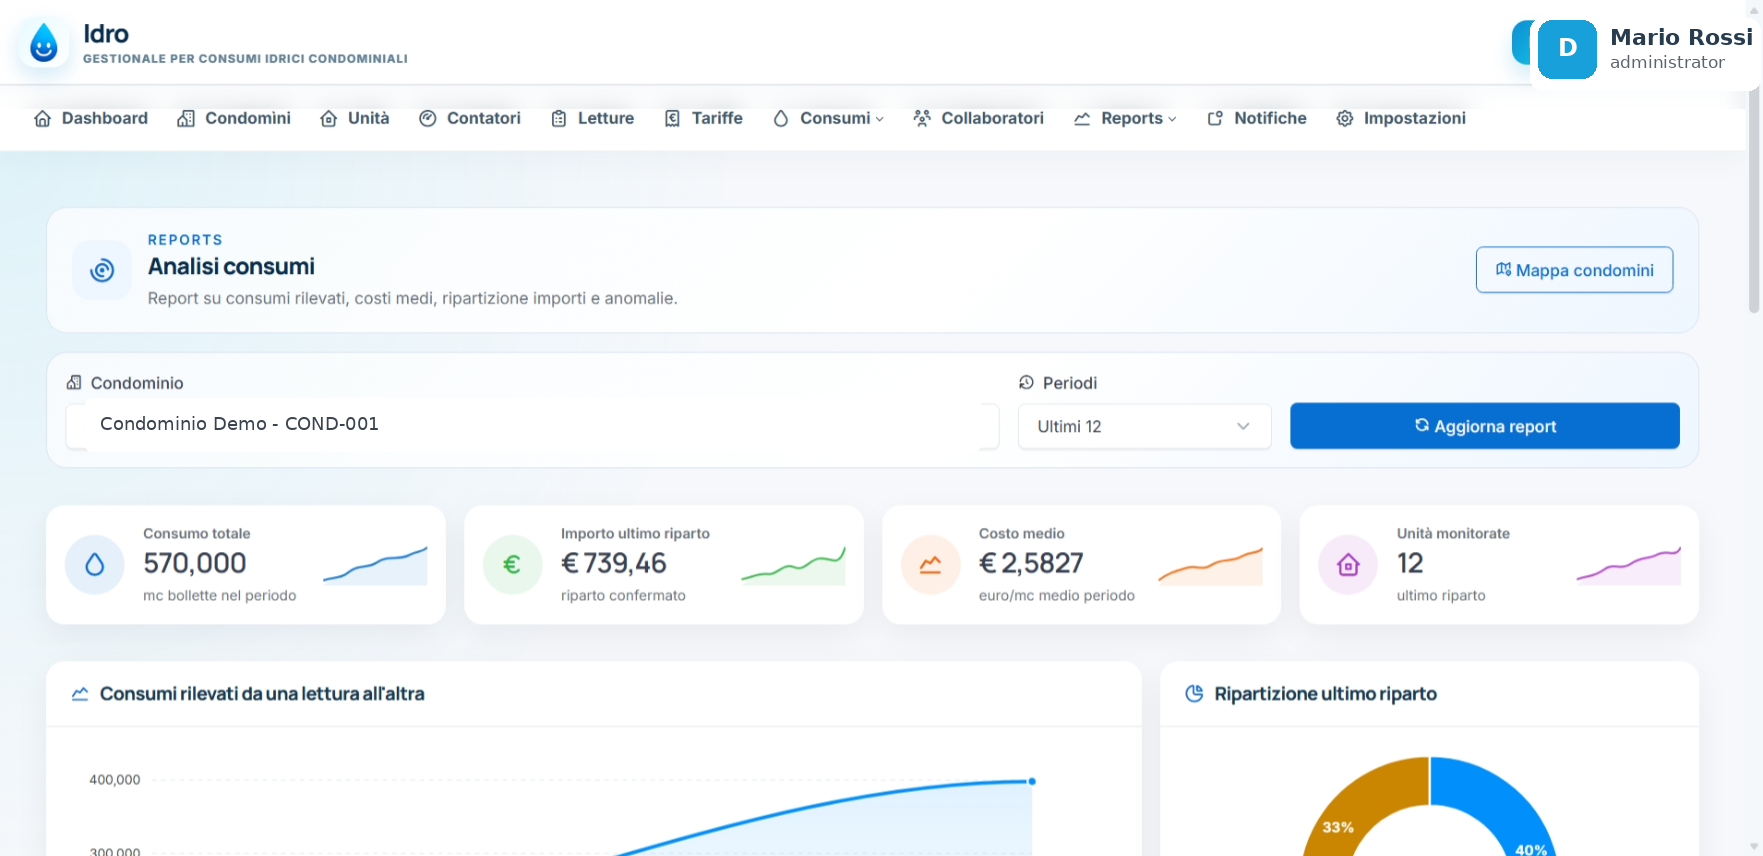Open the Tariffe menu entry
Screen dimensions: 1763x856
pyautogui.click(x=703, y=118)
